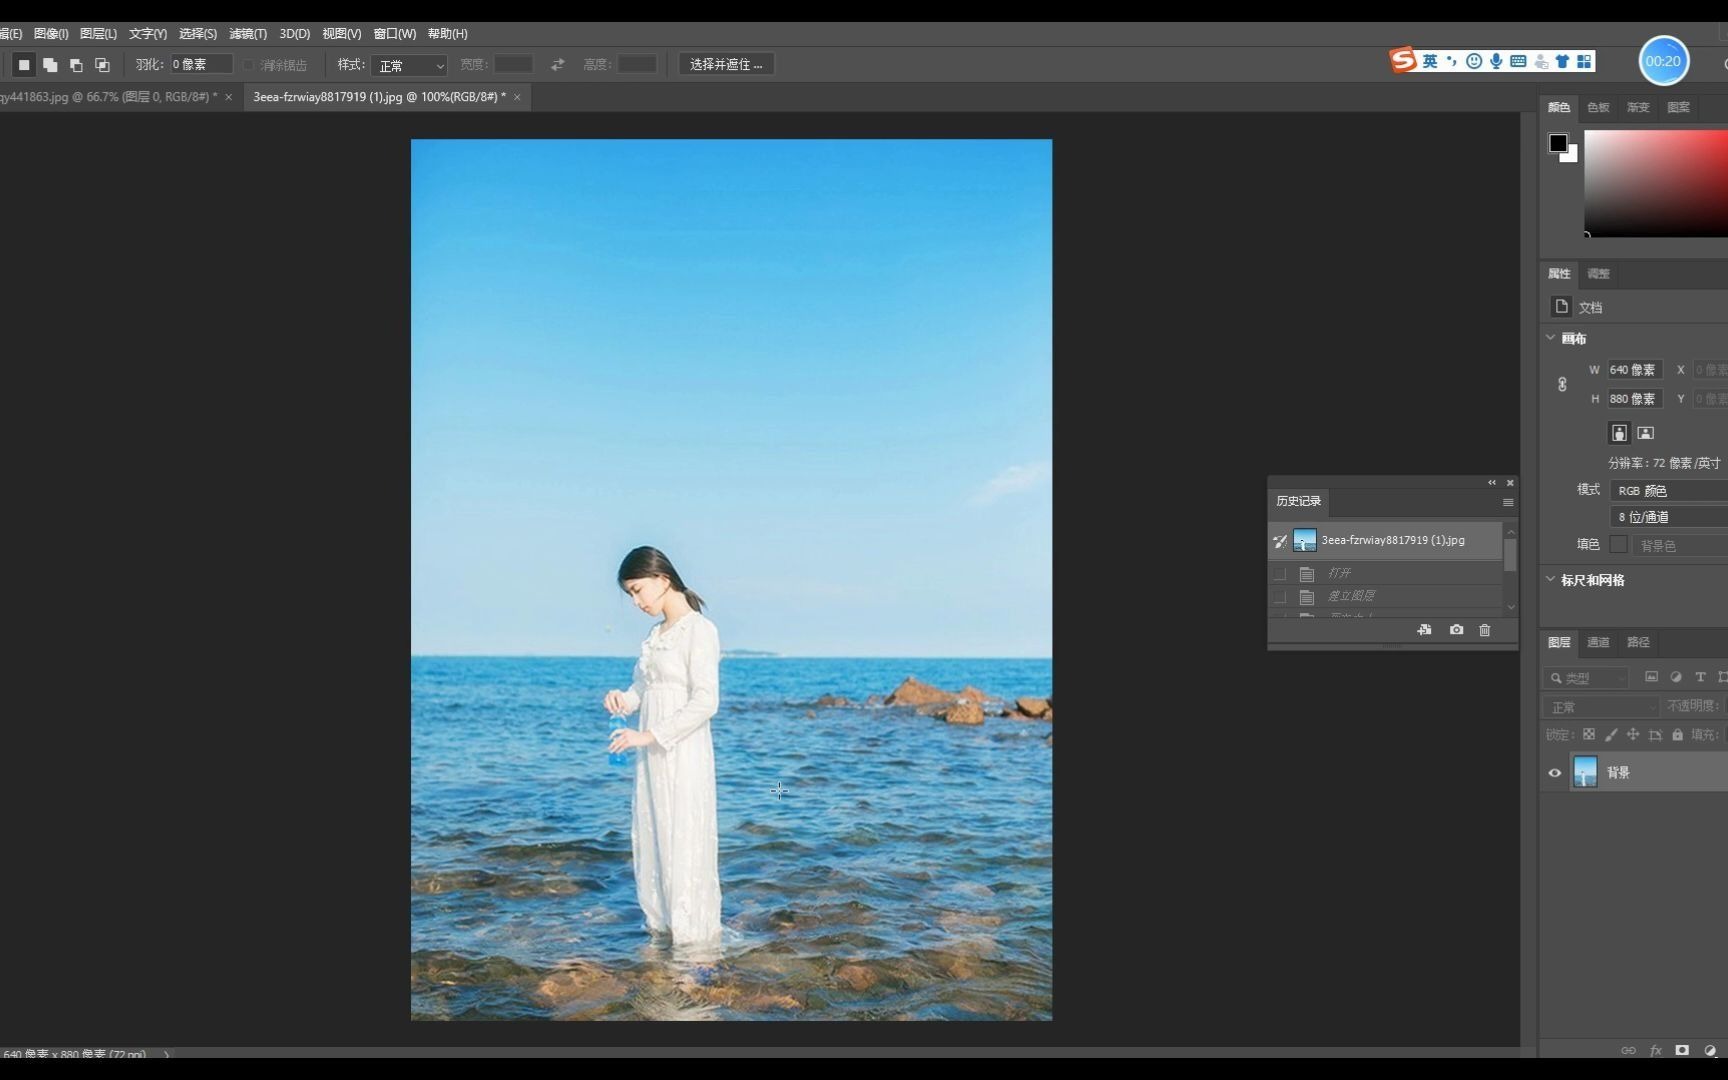Screen dimensions: 1728x1080
Task: Lock all with the padlock icon
Action: [1678, 734]
